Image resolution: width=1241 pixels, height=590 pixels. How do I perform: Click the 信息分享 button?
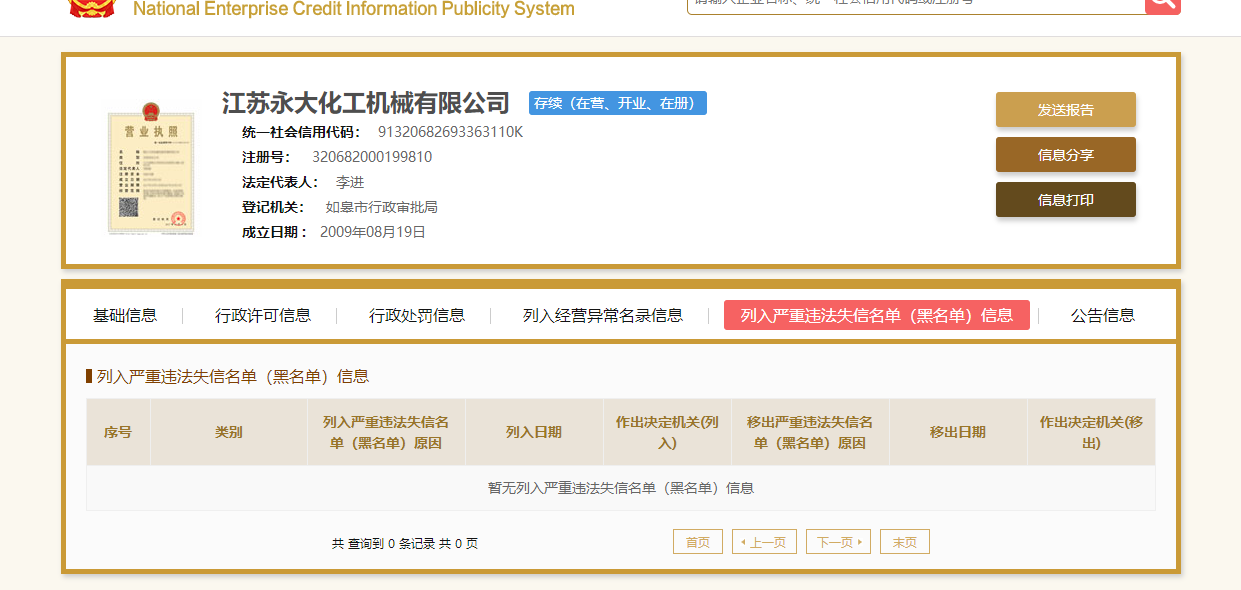1065,155
